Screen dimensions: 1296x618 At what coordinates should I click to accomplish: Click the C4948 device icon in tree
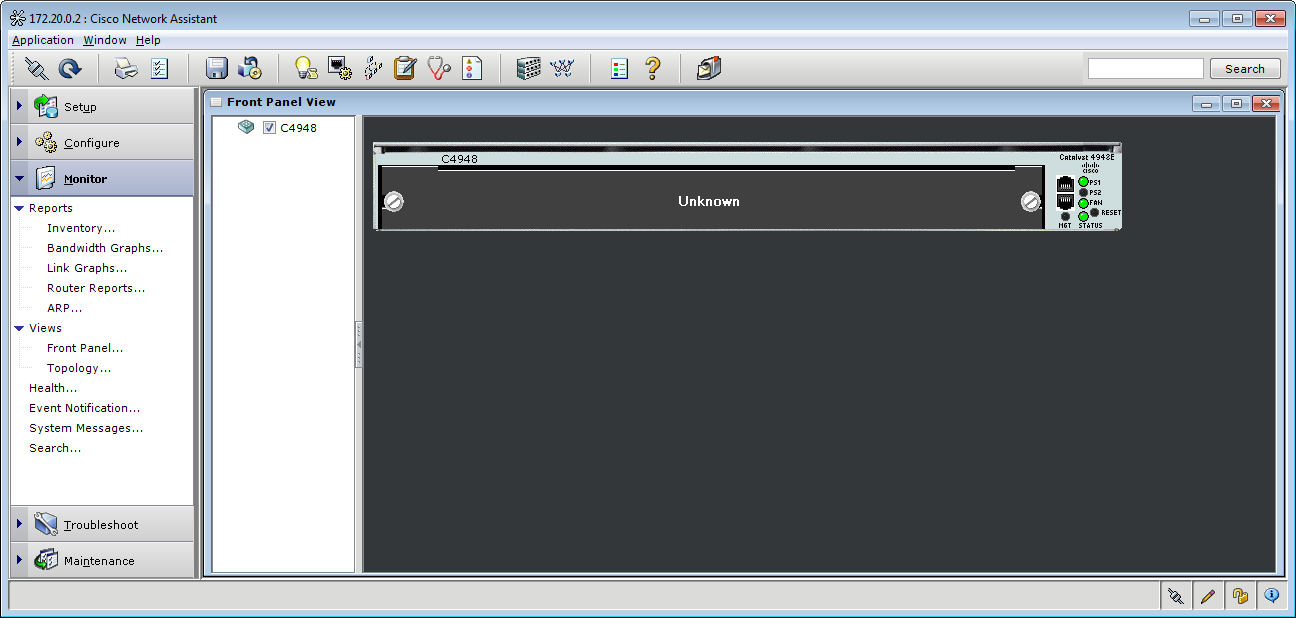point(246,127)
